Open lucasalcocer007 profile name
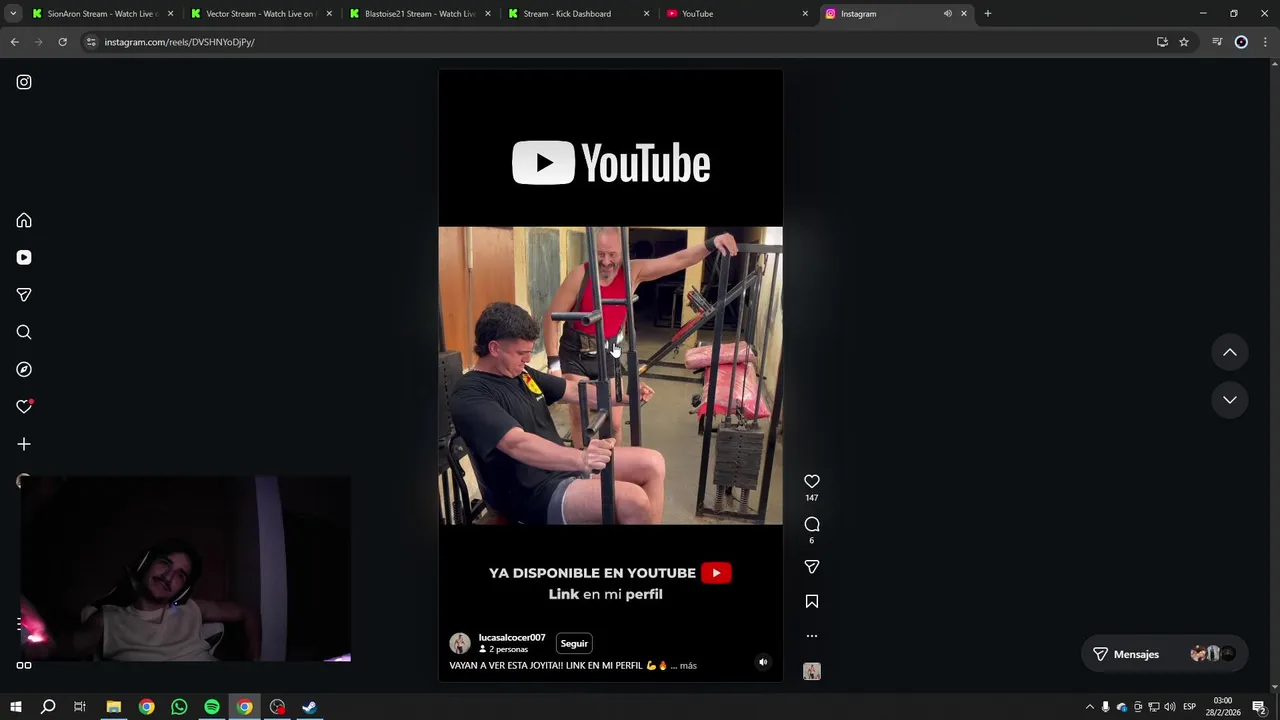Screen dimensions: 1280x720 click(512, 637)
